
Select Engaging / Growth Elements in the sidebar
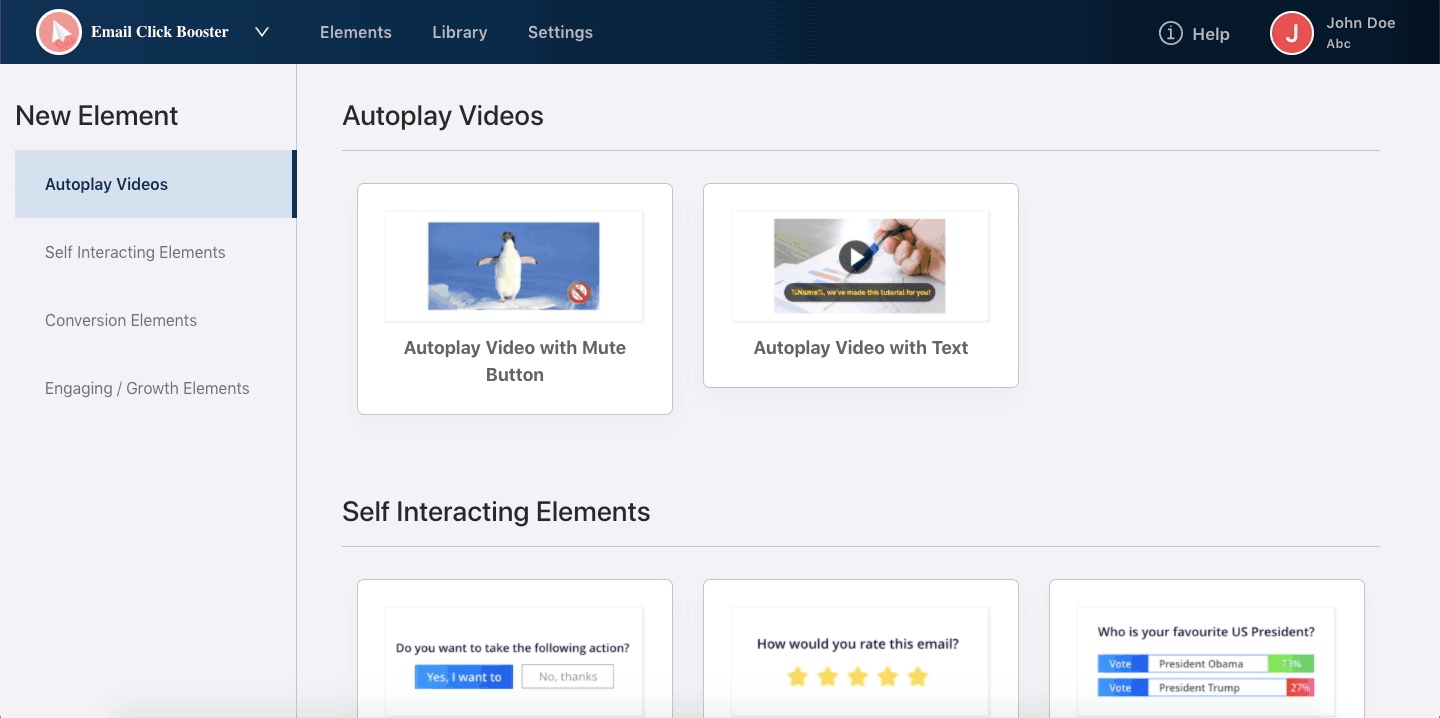147,388
